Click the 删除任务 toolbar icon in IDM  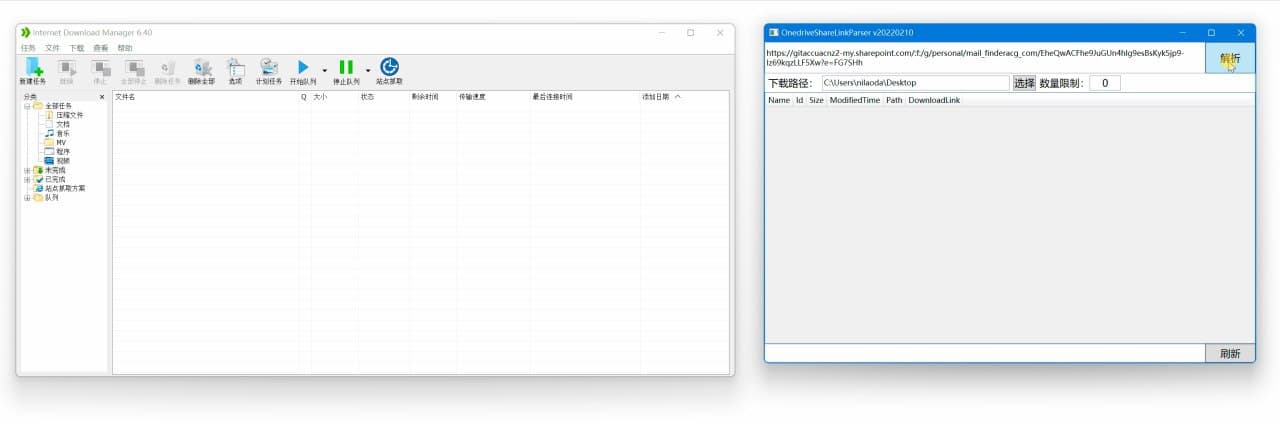click(167, 70)
